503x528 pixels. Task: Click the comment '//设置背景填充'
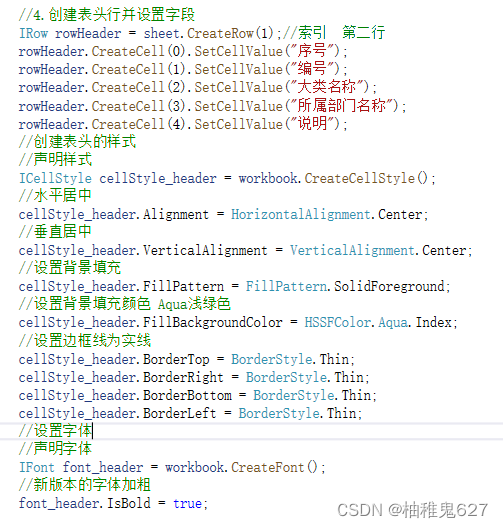click(70, 268)
